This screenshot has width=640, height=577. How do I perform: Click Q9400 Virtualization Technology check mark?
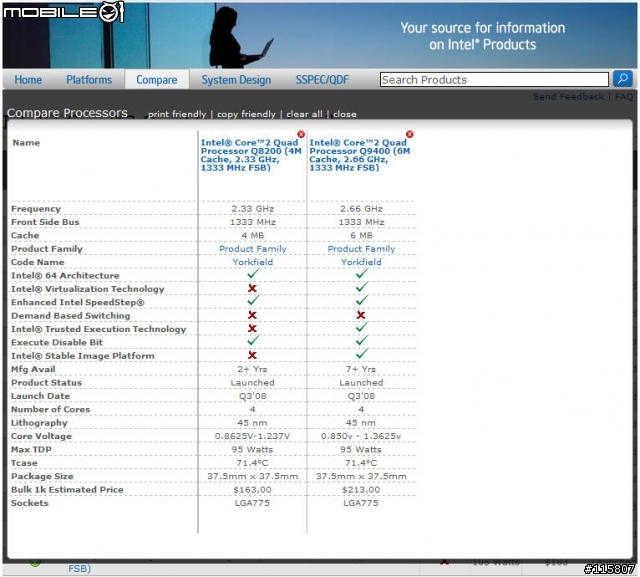(x=362, y=288)
